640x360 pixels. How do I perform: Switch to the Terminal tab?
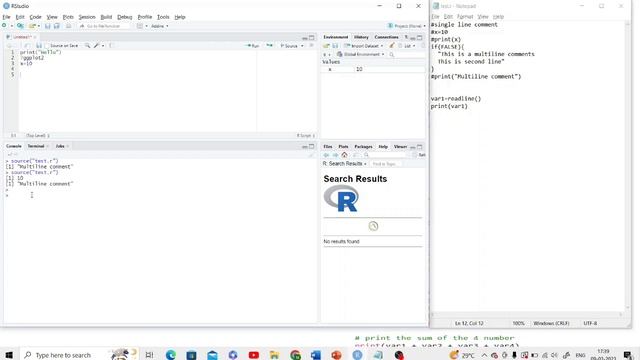pyautogui.click(x=36, y=146)
